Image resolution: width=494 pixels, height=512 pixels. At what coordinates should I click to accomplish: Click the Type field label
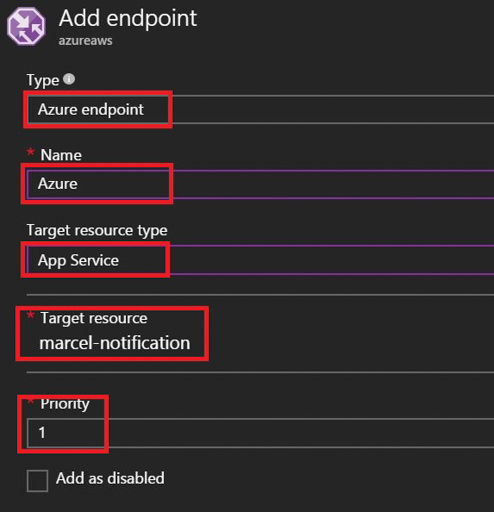pos(43,80)
